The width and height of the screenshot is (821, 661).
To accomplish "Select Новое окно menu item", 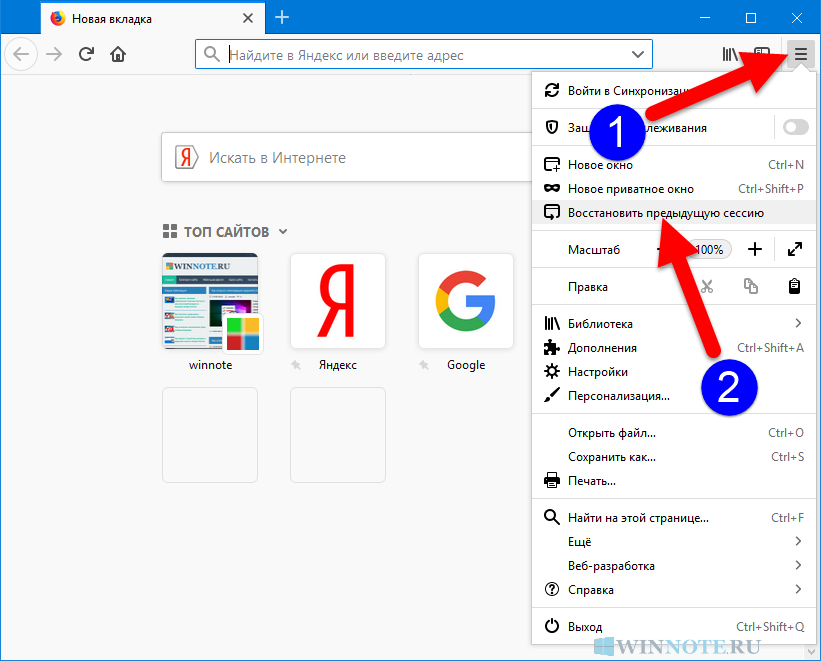I will [674, 164].
